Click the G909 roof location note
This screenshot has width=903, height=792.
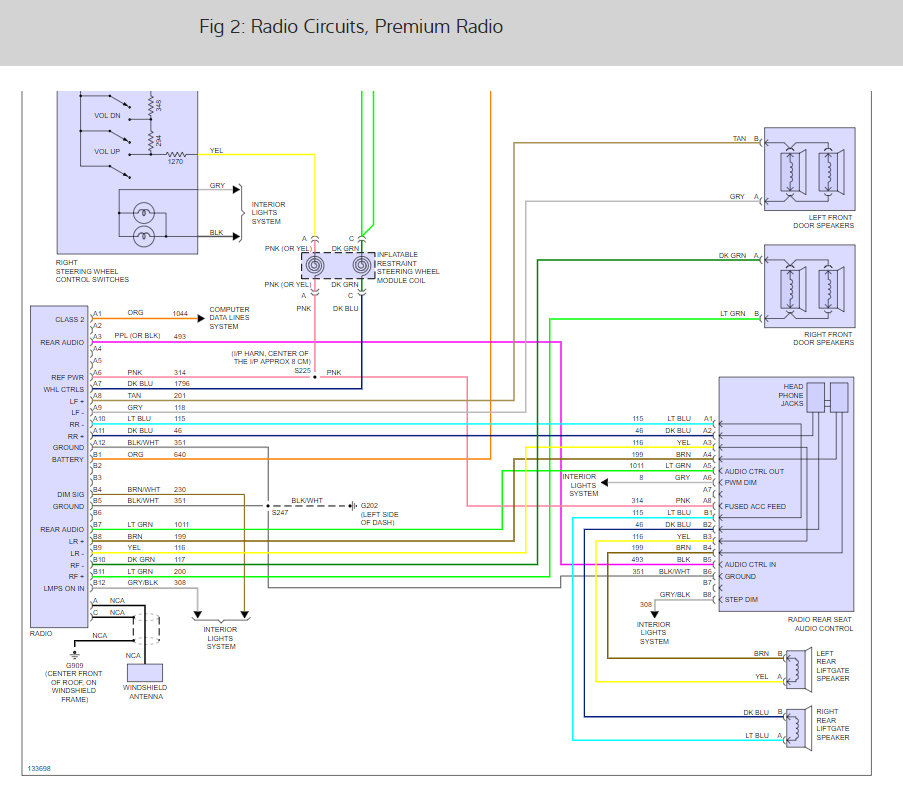(x=74, y=687)
